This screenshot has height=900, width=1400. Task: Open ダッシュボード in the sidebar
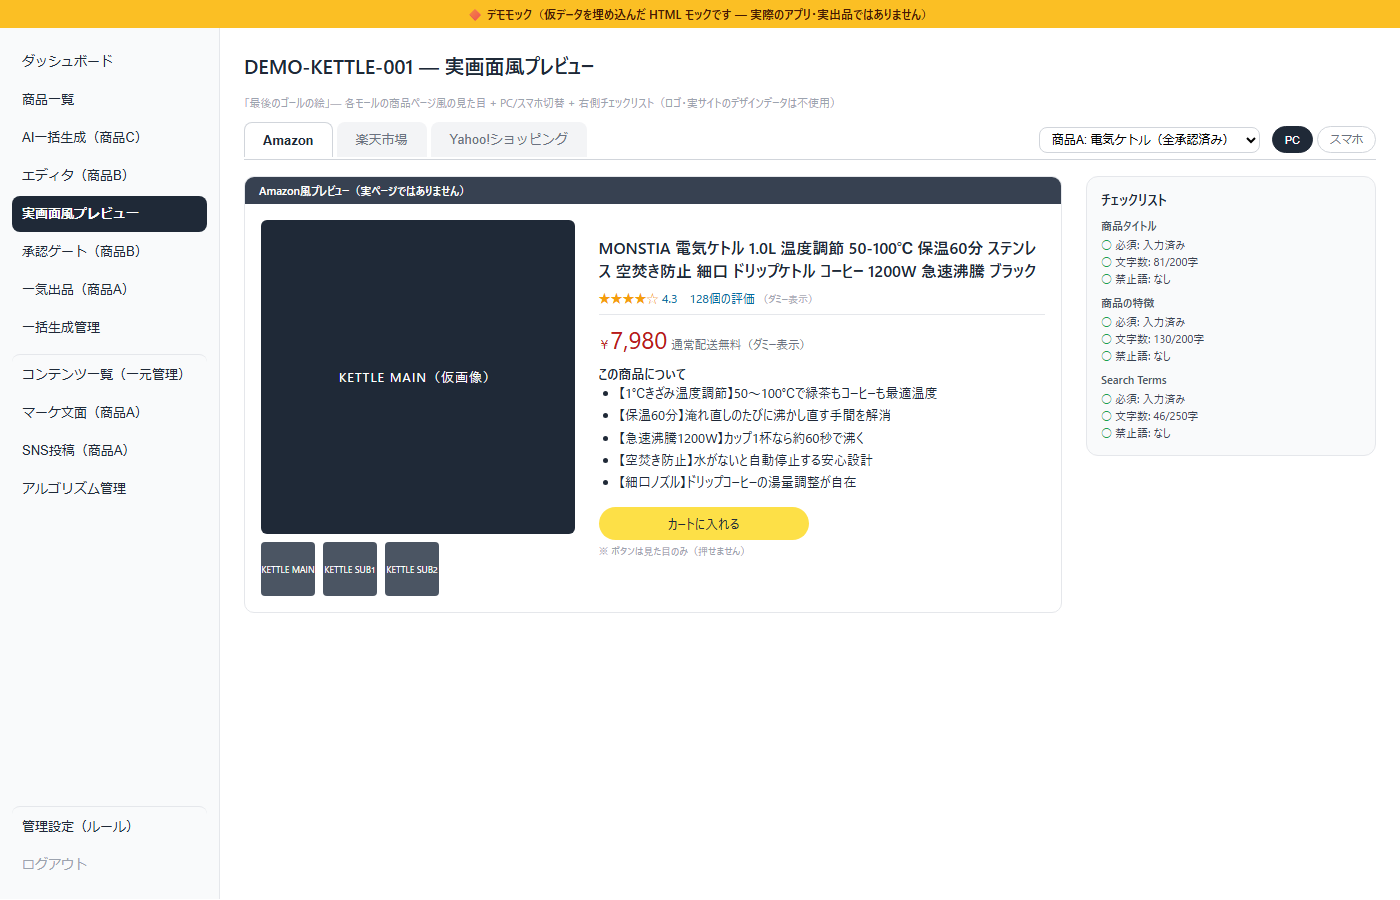click(109, 62)
